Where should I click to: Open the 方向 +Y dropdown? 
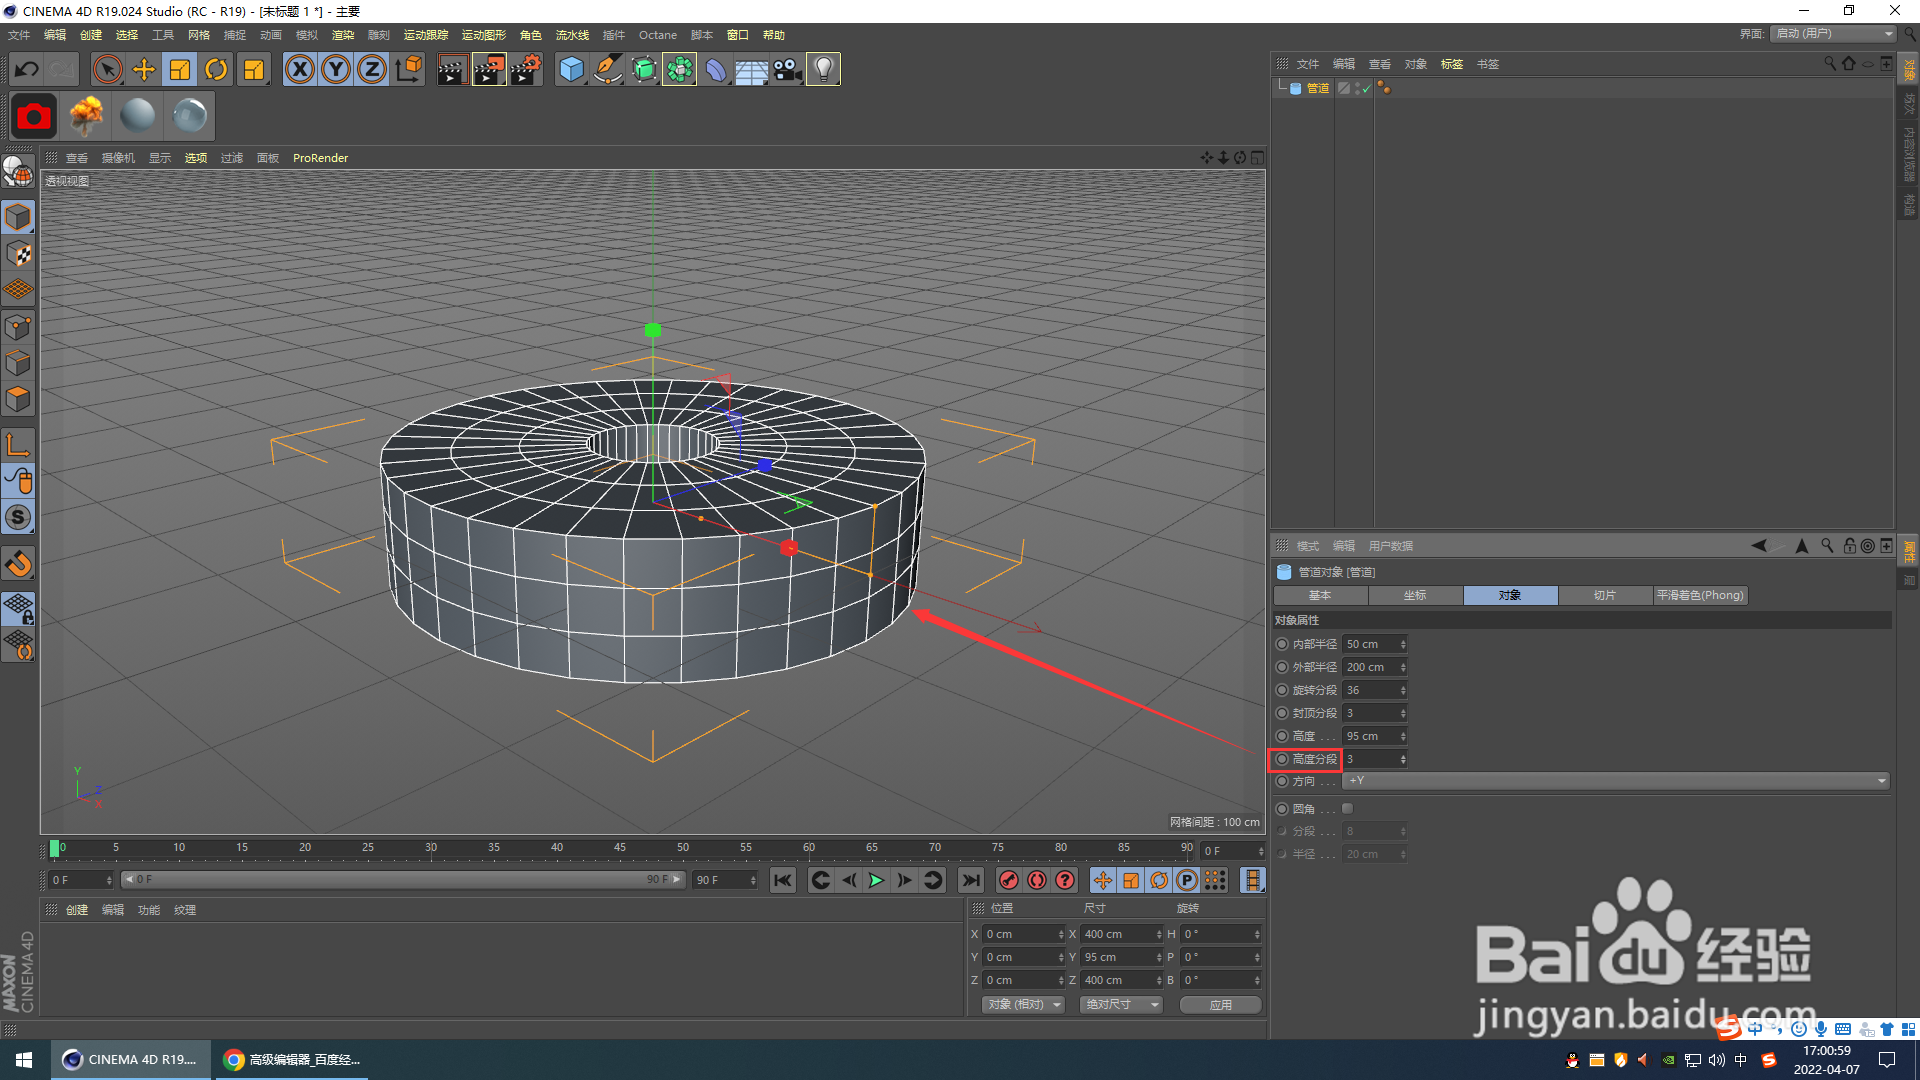point(1615,781)
